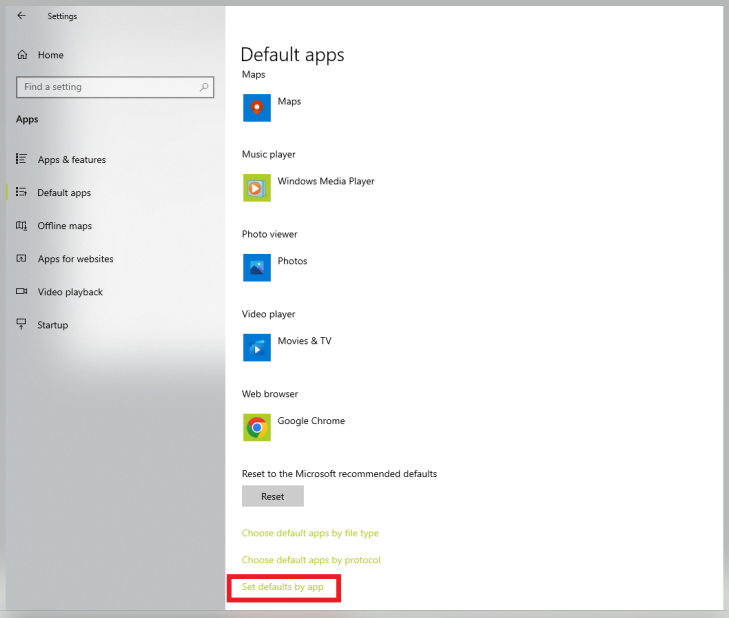Click the Apps for websites icon
The image size is (729, 618).
[x=21, y=259]
